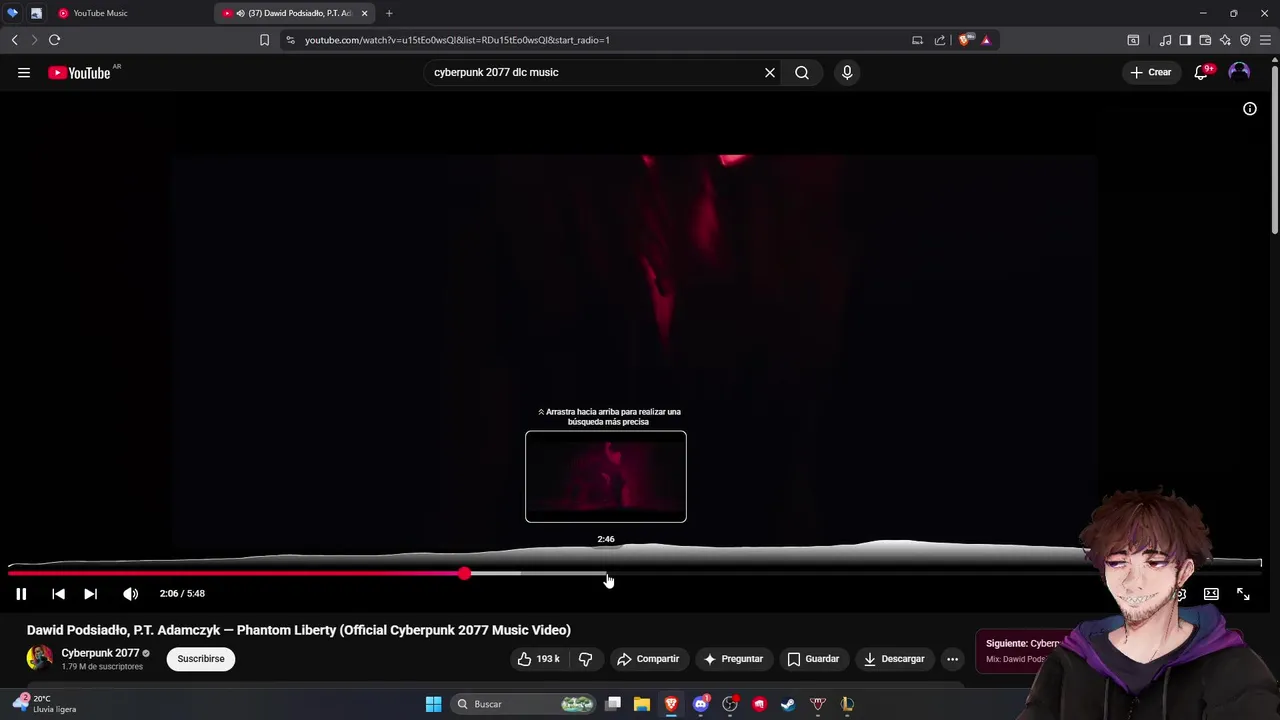Screen dimensions: 1280x720
Task: Seek by clicking the red progress scrubber
Action: pyautogui.click(x=464, y=573)
